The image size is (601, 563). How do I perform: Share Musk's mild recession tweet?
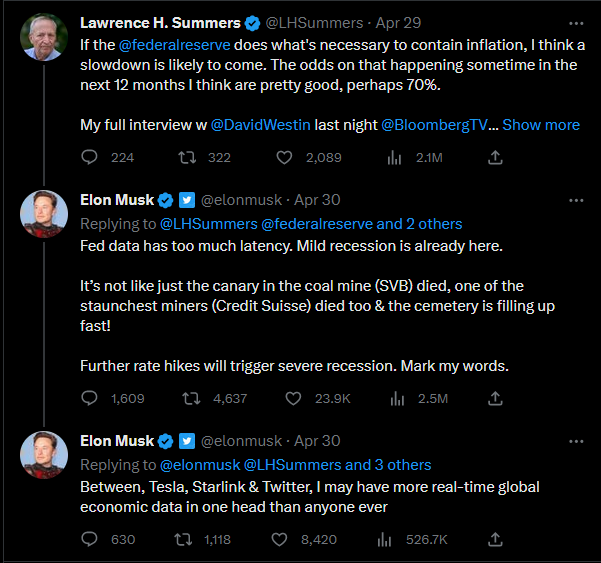pyautogui.click(x=494, y=398)
